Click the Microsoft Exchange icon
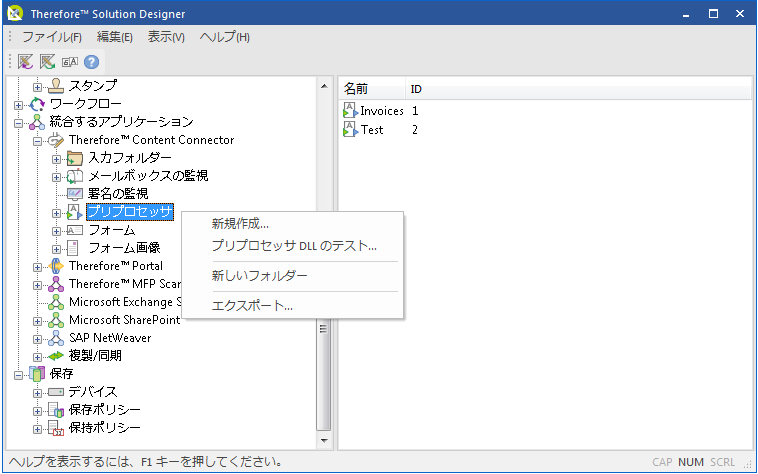Image resolution: width=758 pixels, height=474 pixels. click(56, 302)
